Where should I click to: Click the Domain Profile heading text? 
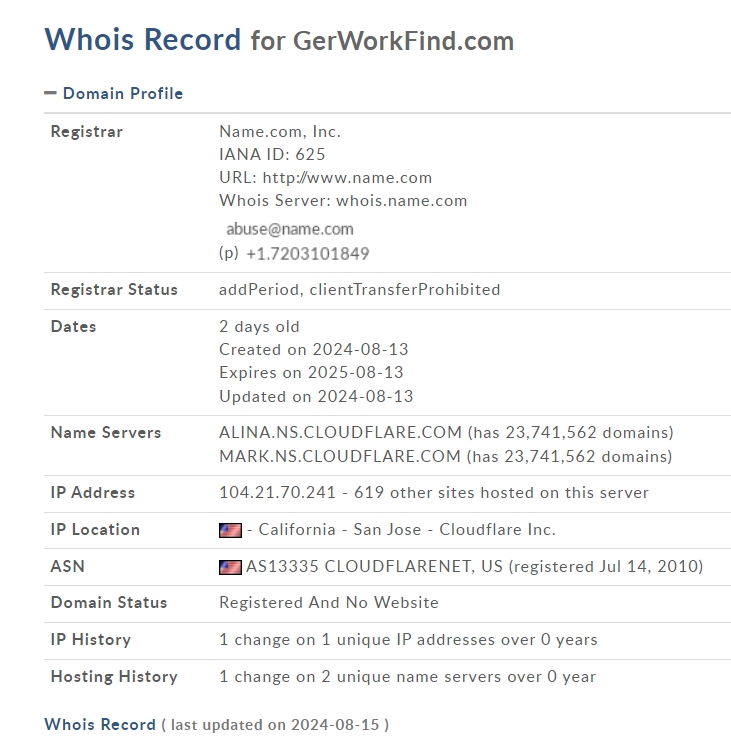point(123,93)
